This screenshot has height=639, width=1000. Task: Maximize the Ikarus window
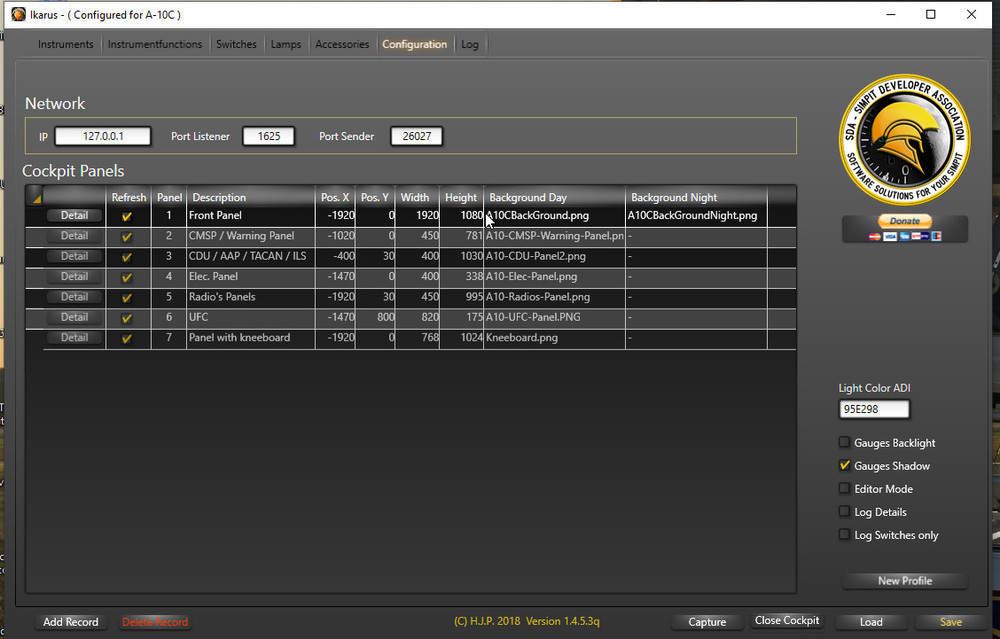(x=930, y=14)
